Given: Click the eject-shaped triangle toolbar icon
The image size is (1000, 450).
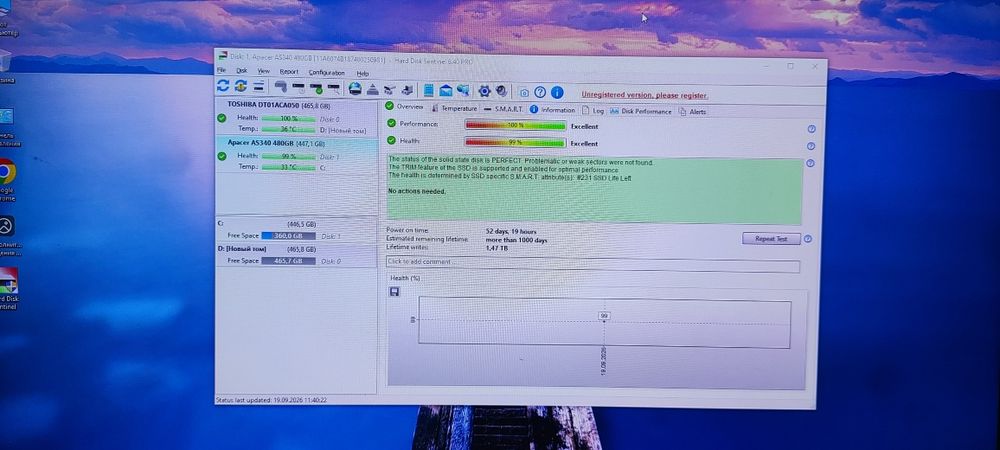Looking at the screenshot, I should [373, 89].
